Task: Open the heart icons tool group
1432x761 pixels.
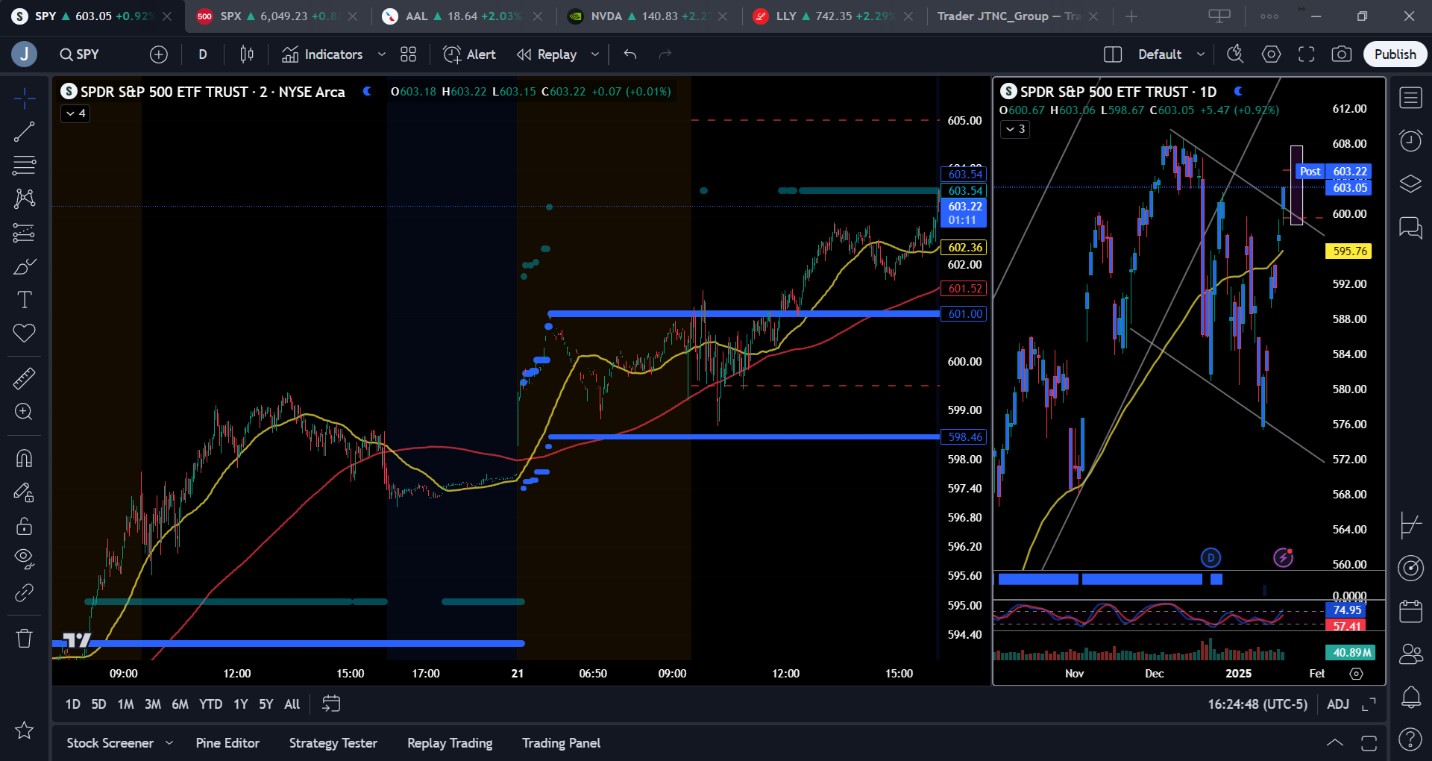Action: click(x=25, y=334)
